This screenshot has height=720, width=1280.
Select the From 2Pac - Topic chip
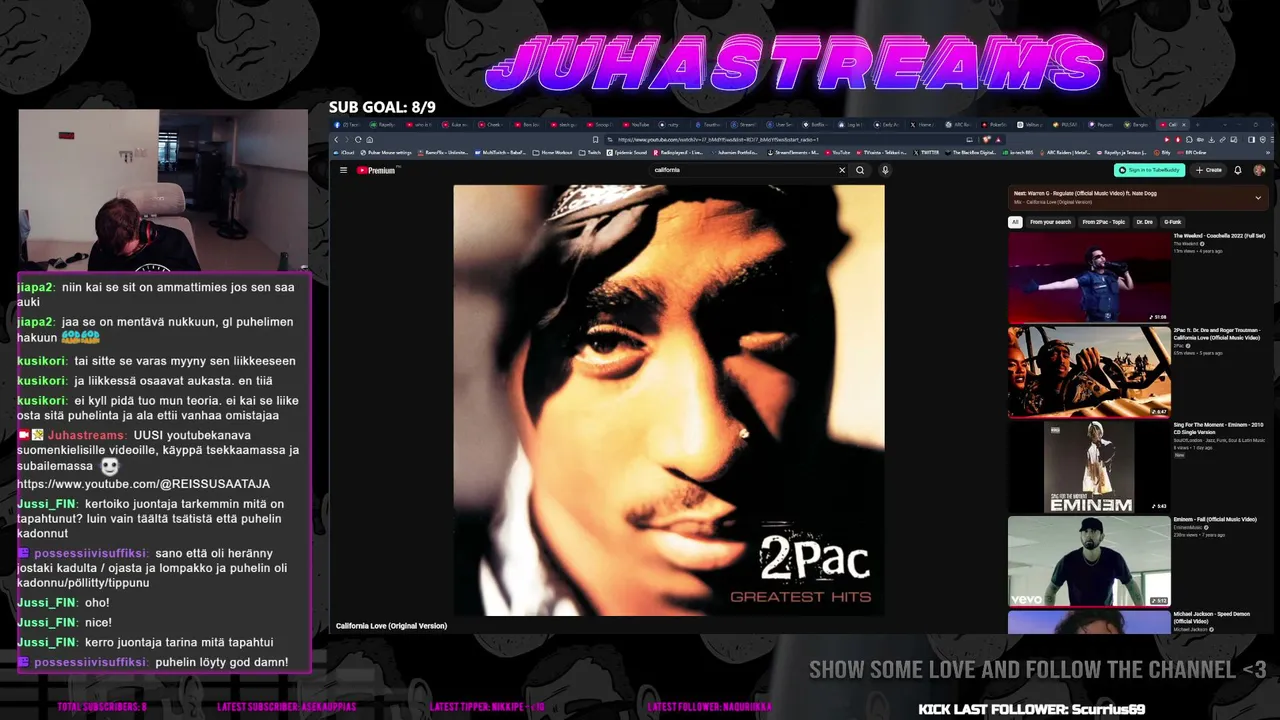point(1105,222)
